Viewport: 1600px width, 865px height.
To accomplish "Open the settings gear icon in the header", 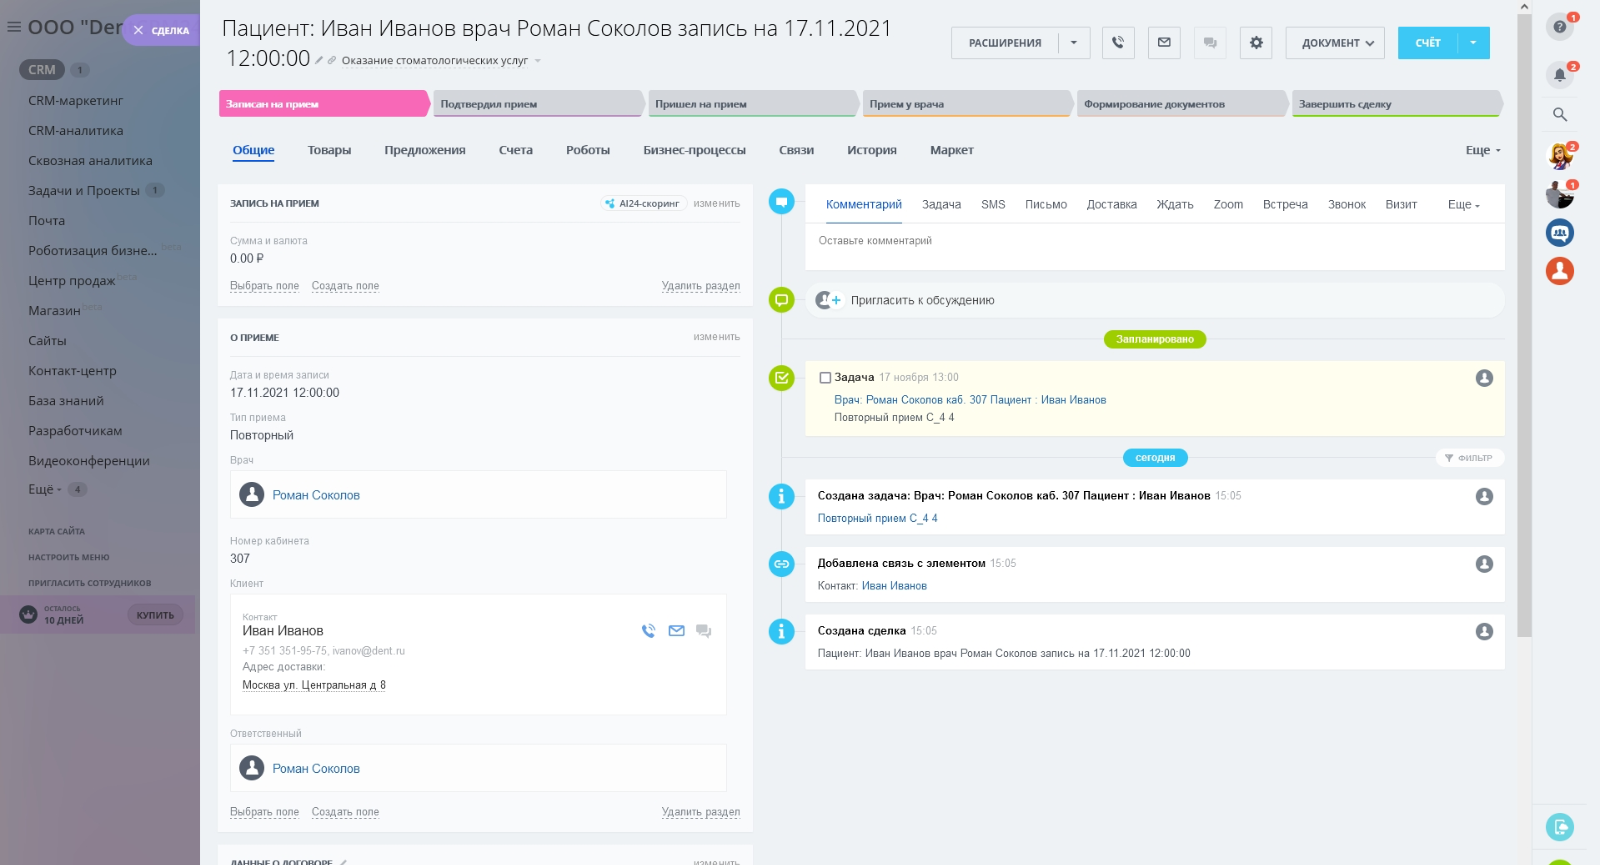I will [1256, 43].
